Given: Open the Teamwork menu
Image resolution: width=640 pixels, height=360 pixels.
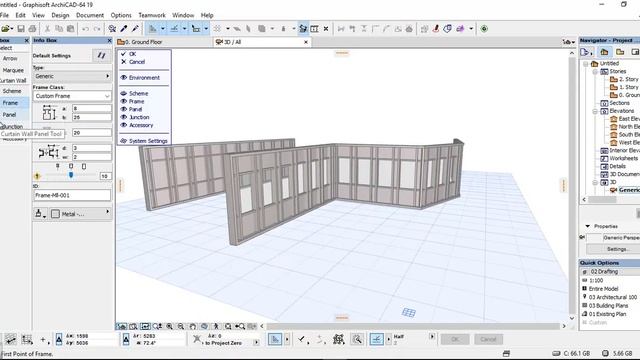Looking at the screenshot, I should coord(152,15).
